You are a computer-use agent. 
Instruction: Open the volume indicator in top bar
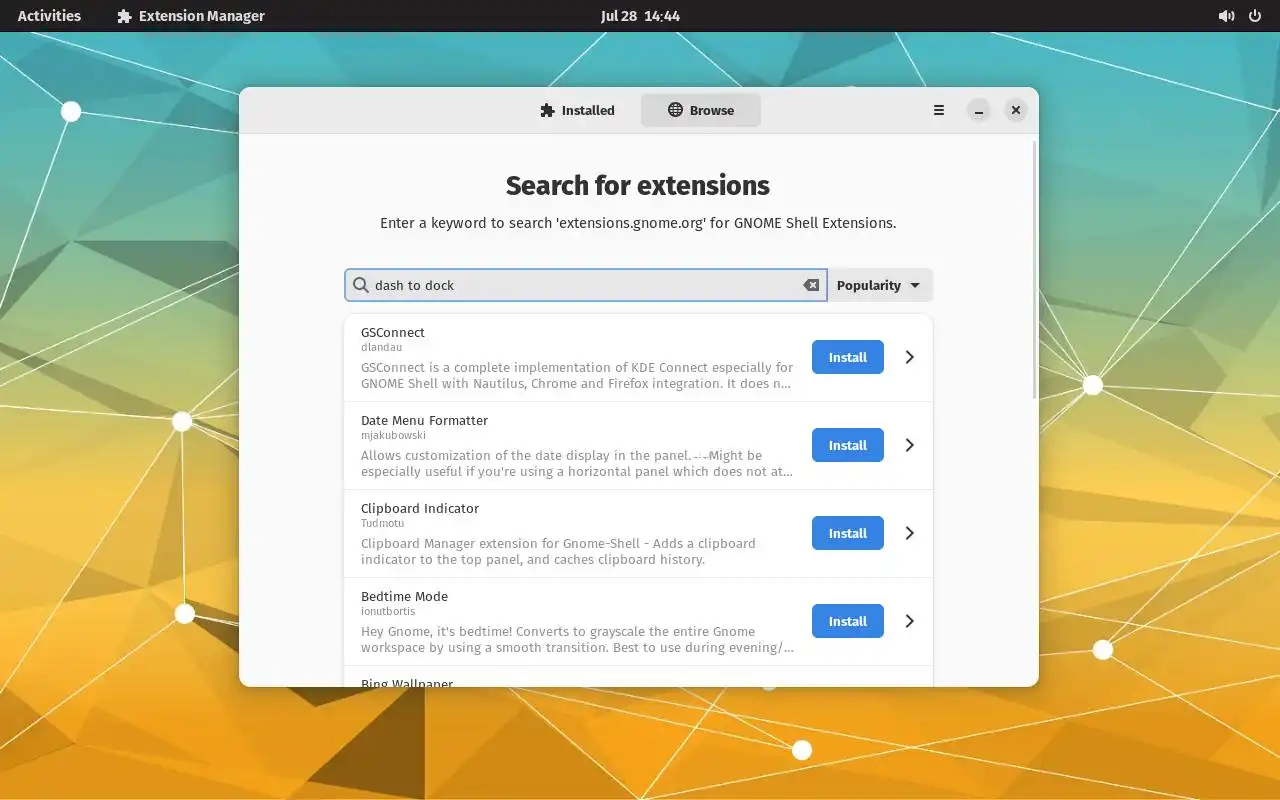pyautogui.click(x=1226, y=16)
